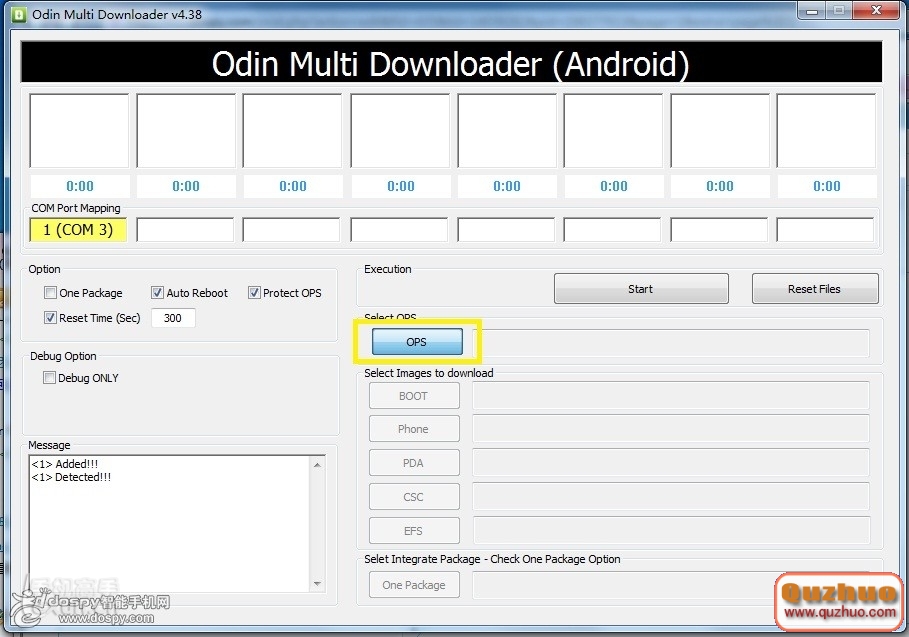Click the Reset Time value field showing 300

173,318
